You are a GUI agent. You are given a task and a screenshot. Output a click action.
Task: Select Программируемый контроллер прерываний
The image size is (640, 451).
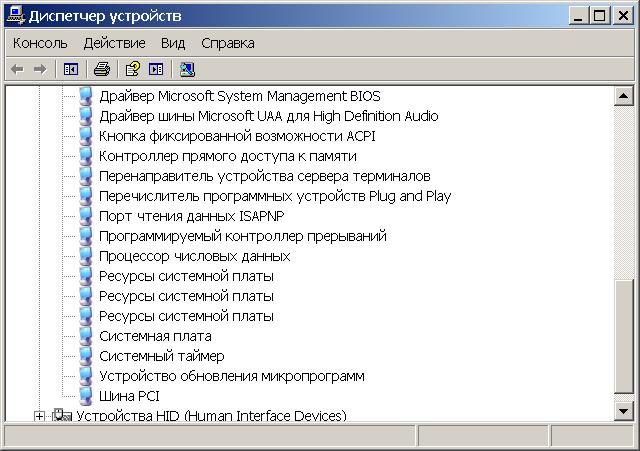[243, 236]
